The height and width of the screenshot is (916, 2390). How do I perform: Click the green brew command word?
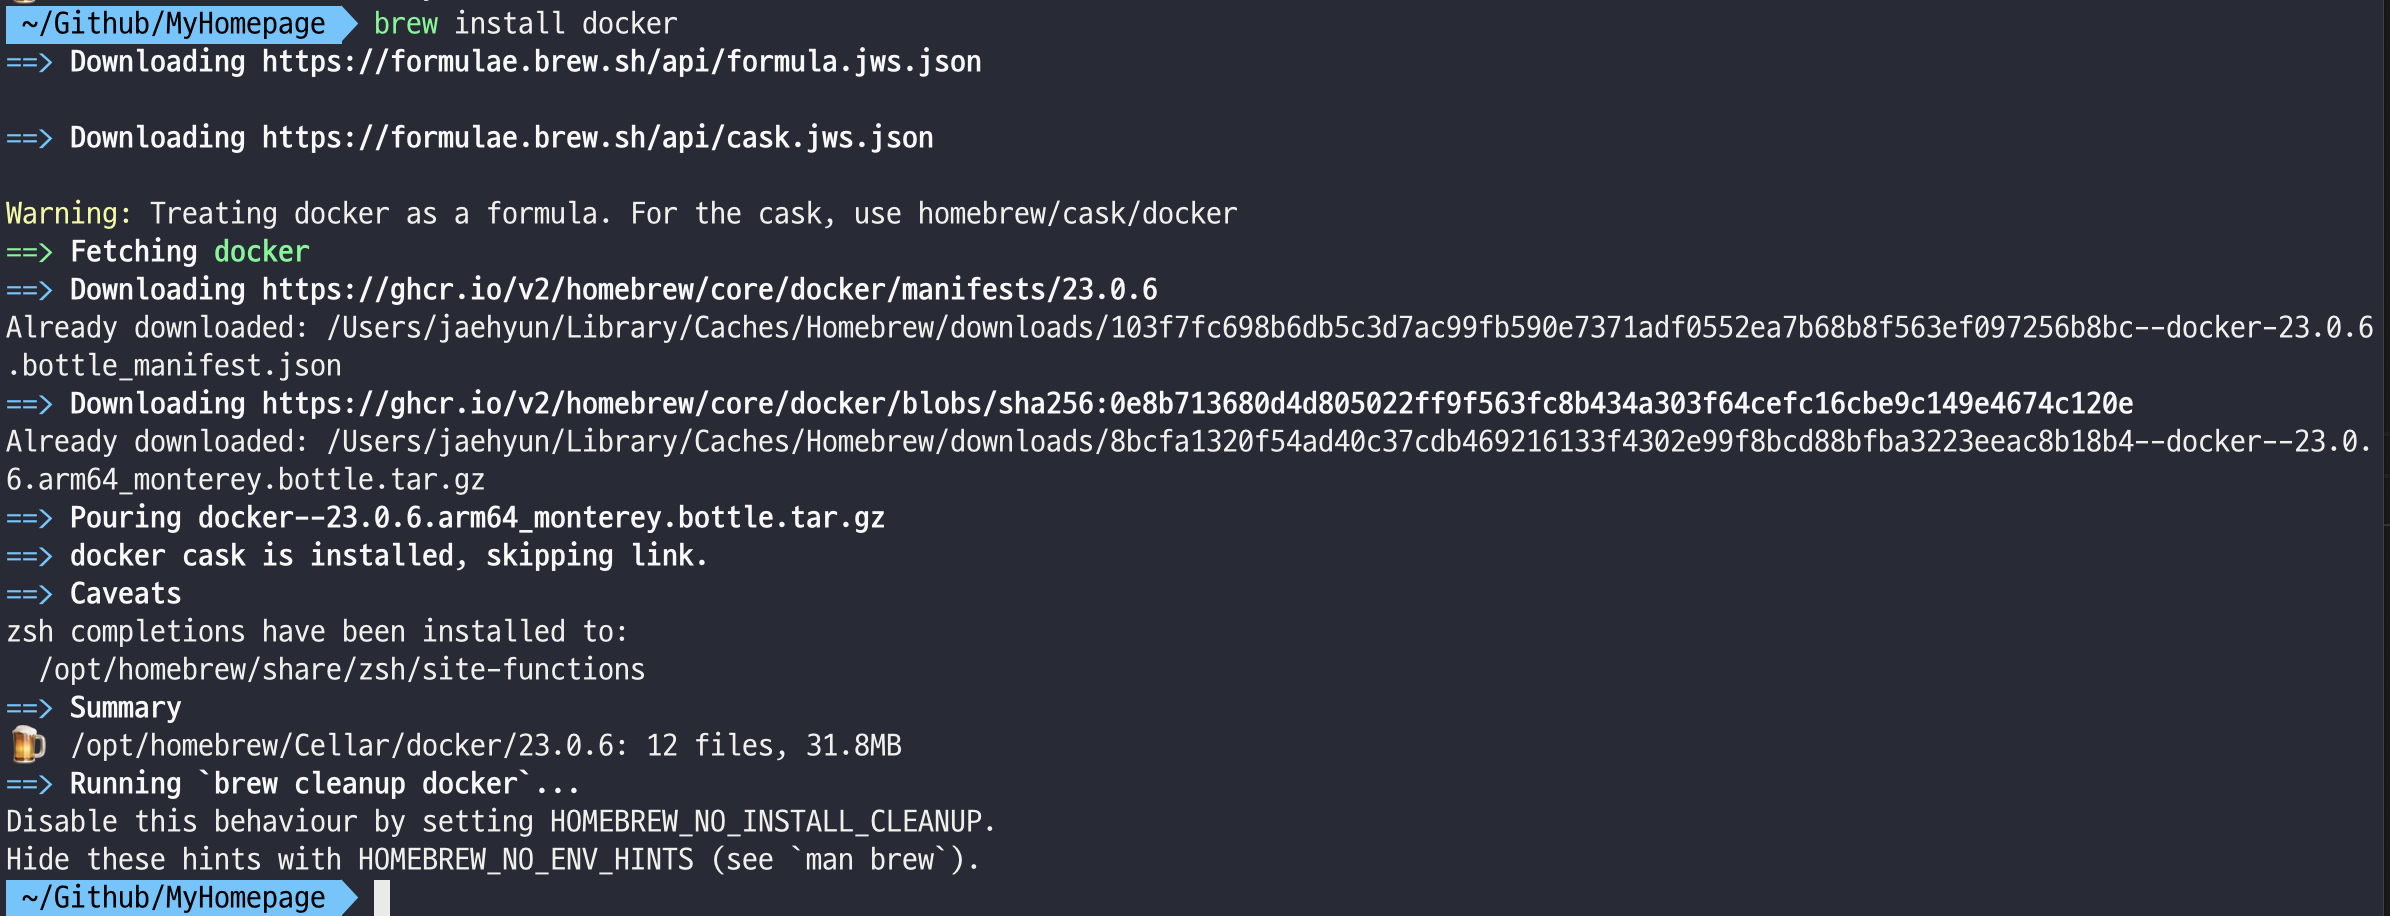pos(405,24)
